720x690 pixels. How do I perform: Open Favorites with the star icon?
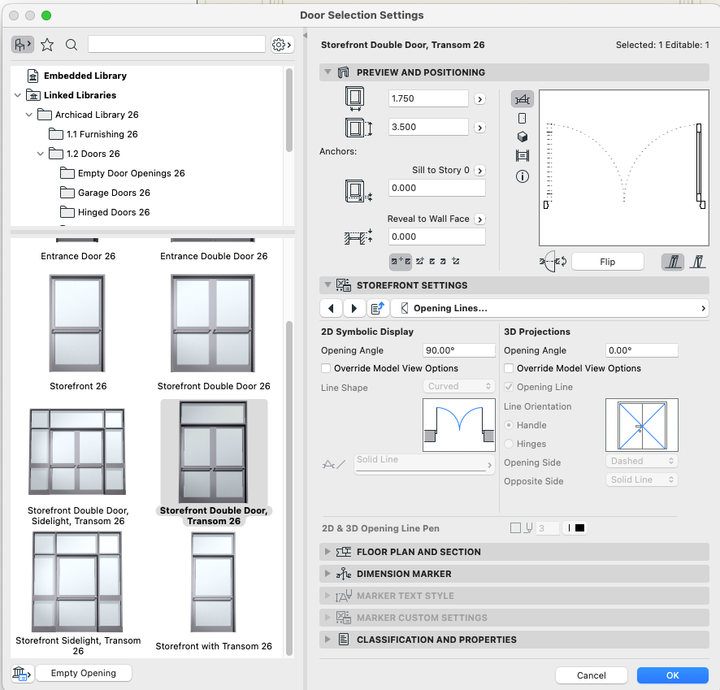pyautogui.click(x=47, y=45)
